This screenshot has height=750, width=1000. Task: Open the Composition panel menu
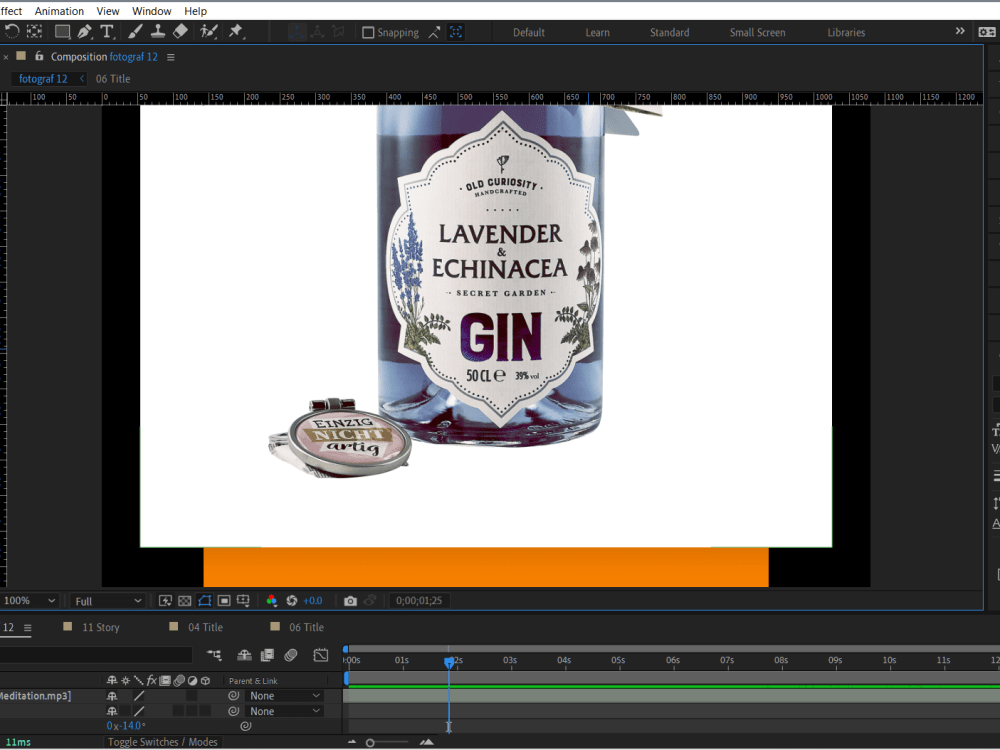(x=170, y=57)
